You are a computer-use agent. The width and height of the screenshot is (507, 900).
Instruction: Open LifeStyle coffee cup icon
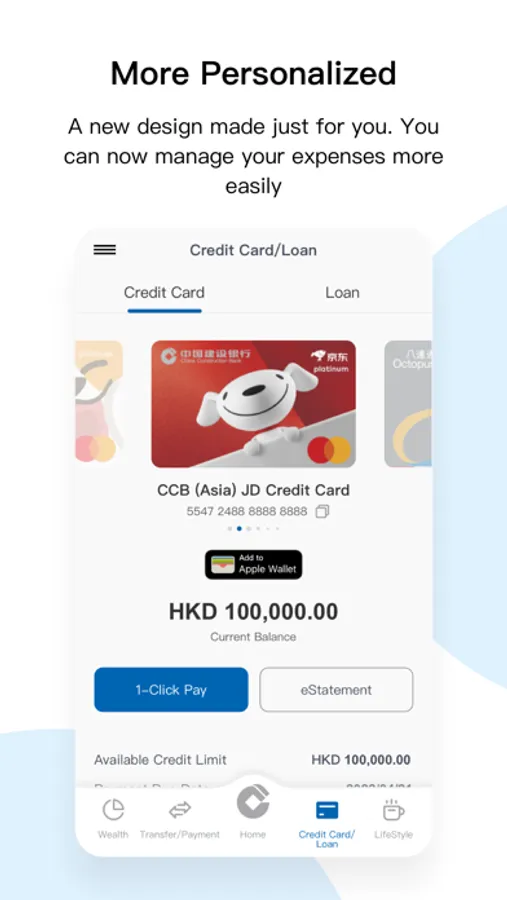pos(393,810)
